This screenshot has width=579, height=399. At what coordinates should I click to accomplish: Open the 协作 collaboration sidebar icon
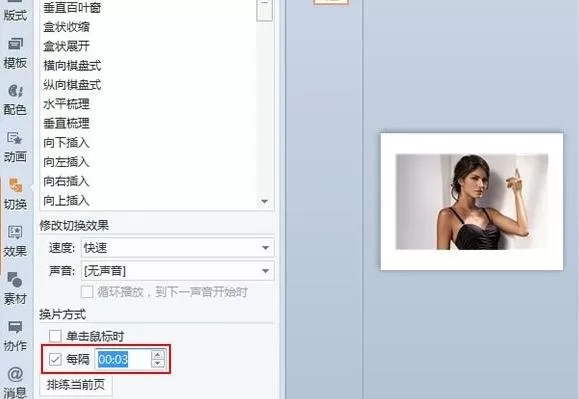click(15, 336)
